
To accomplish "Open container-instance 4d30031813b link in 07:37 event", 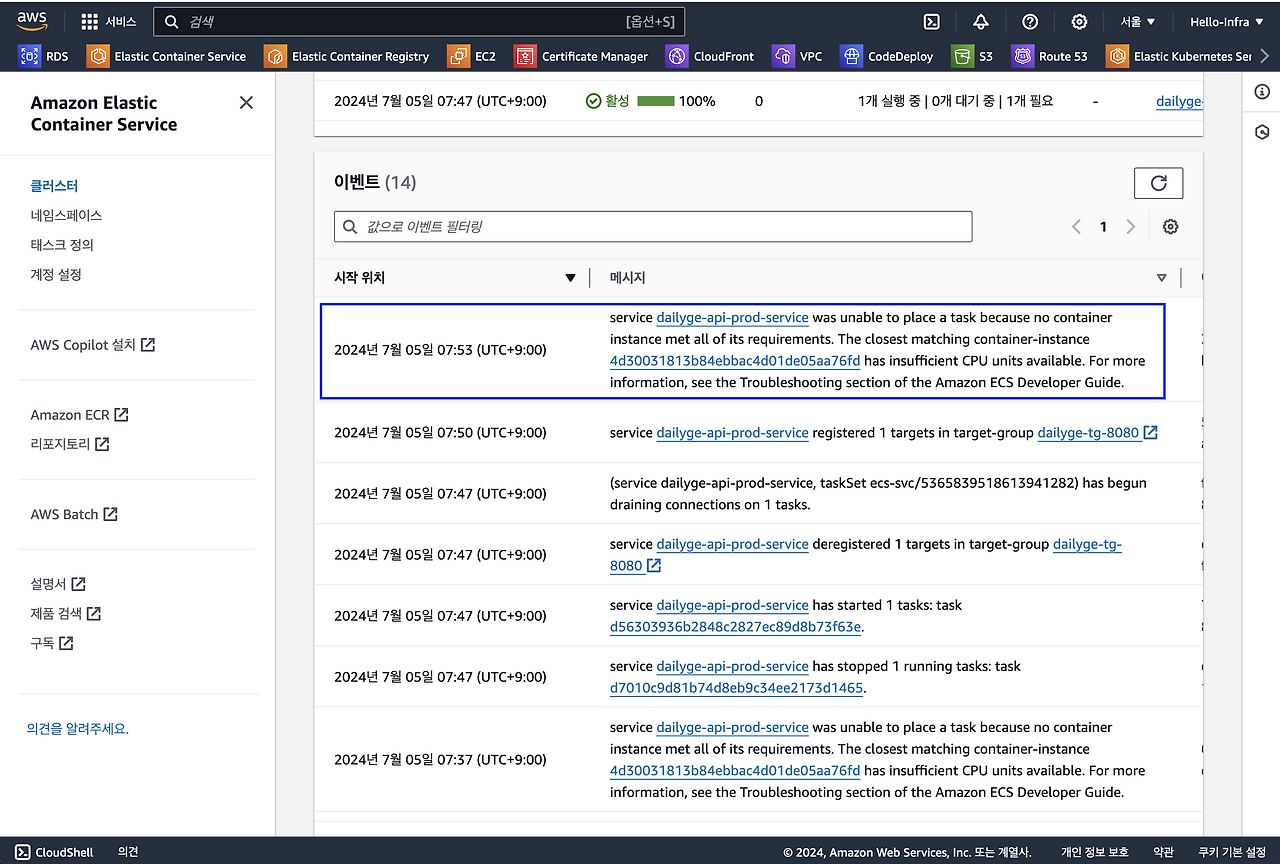I will [735, 770].
